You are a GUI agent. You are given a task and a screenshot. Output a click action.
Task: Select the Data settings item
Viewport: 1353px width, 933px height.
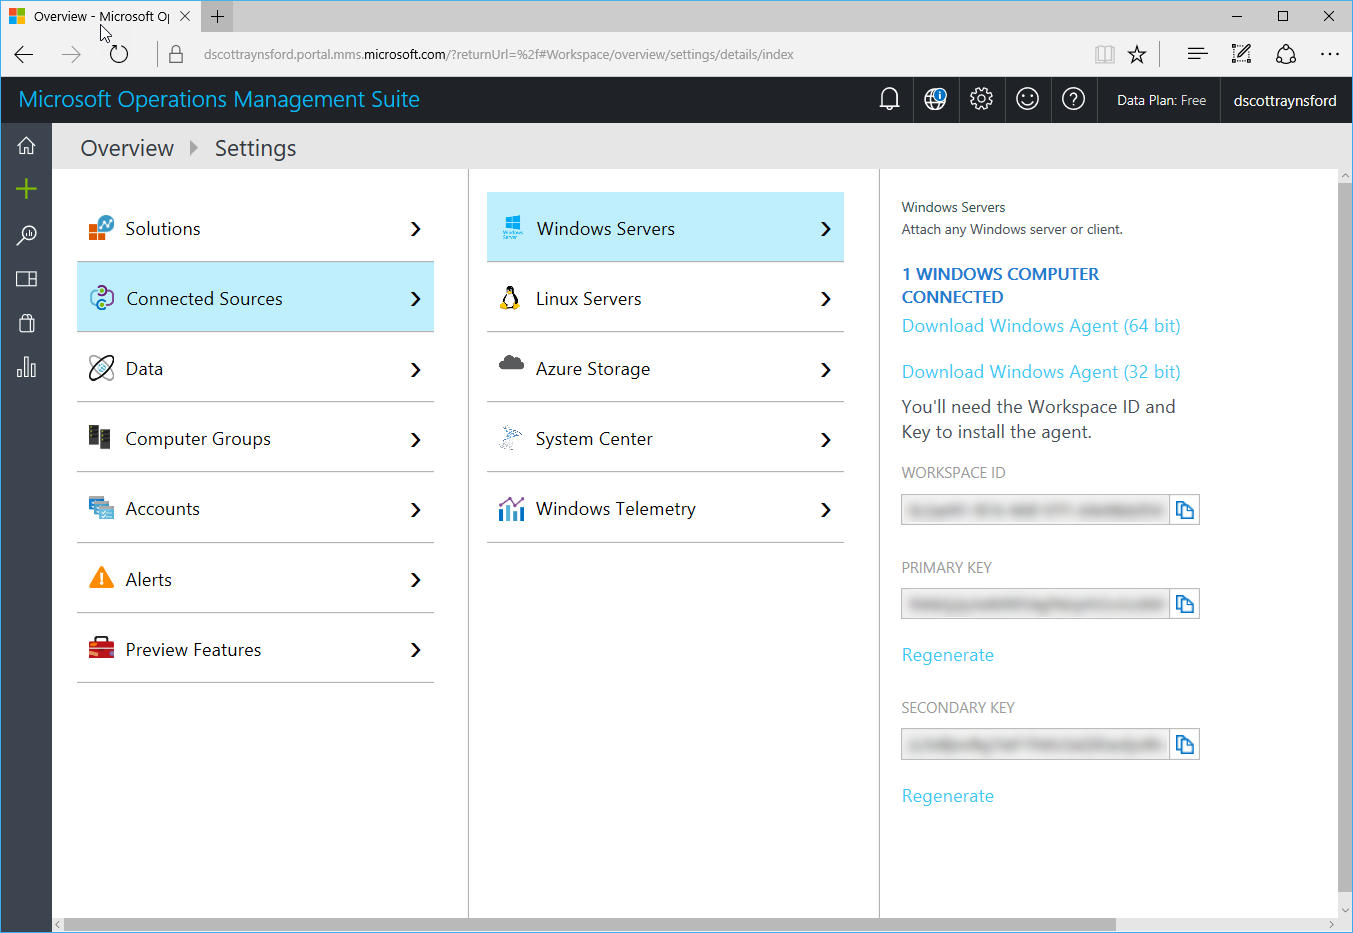[x=255, y=368]
